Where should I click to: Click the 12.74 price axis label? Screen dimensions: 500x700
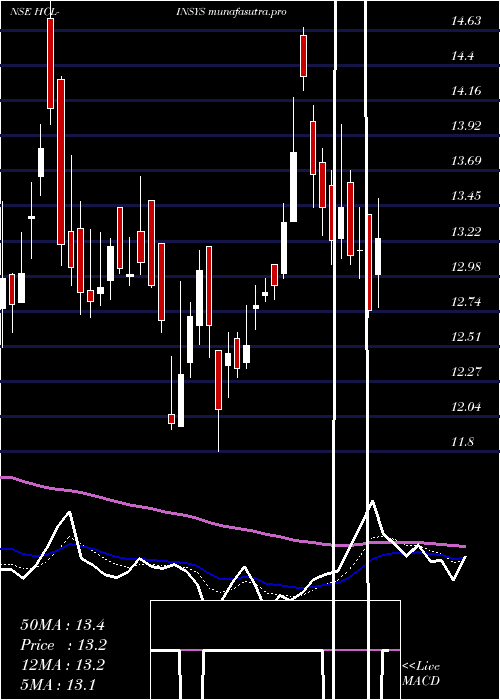pyautogui.click(x=466, y=302)
